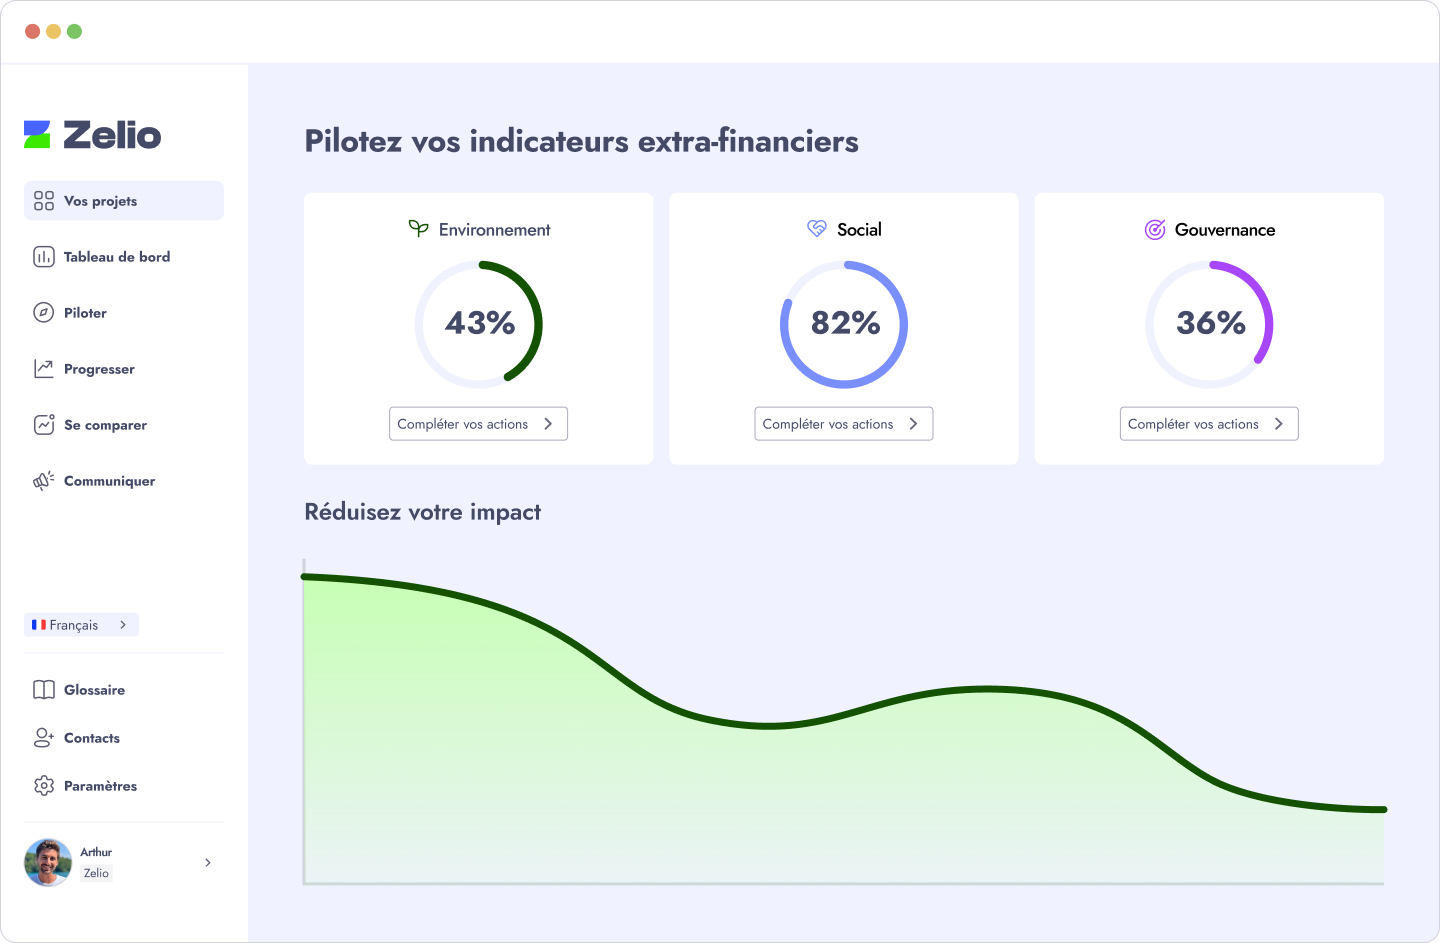Screen dimensions: 1440x943
Task: Click Compléter vos actions under Social
Action: [843, 423]
